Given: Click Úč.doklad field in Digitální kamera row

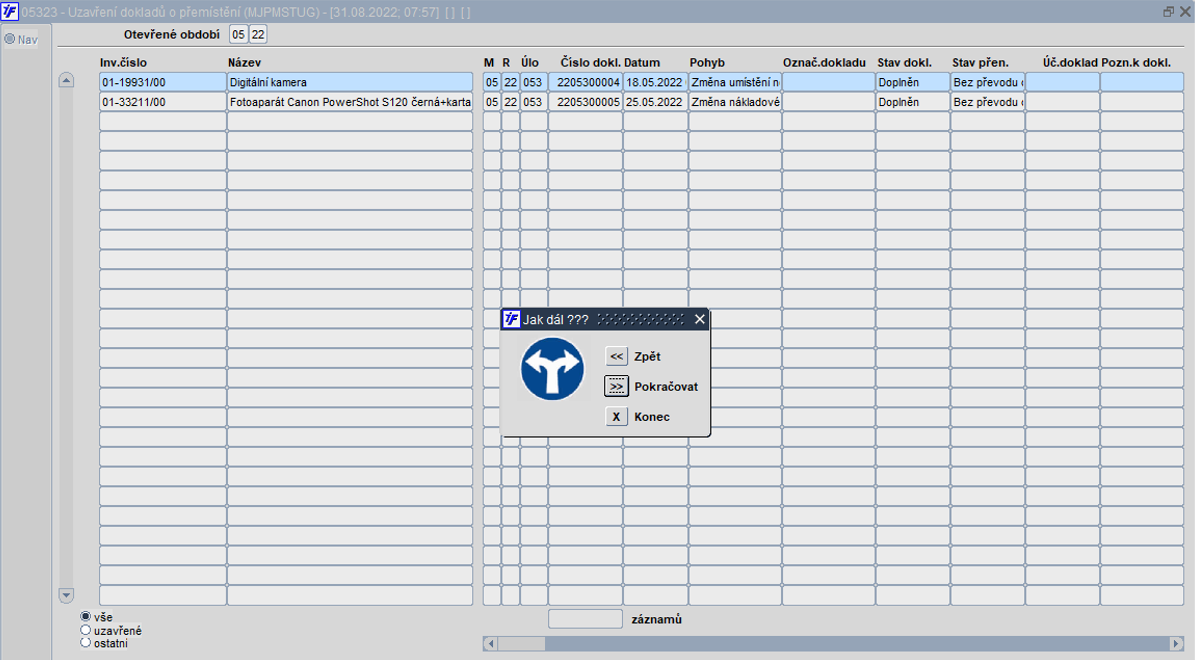Looking at the screenshot, I should [1062, 82].
